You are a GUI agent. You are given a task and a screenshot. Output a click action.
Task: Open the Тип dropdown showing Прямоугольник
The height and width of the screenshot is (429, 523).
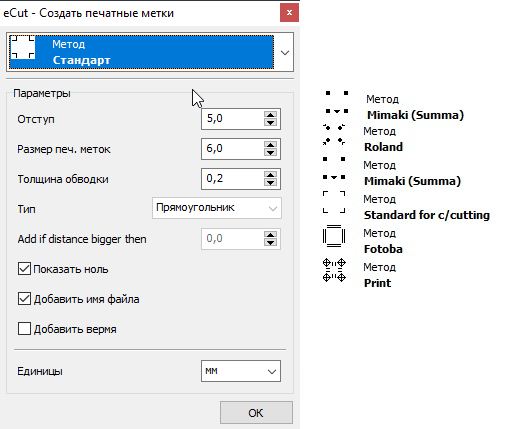pyautogui.click(x=217, y=208)
